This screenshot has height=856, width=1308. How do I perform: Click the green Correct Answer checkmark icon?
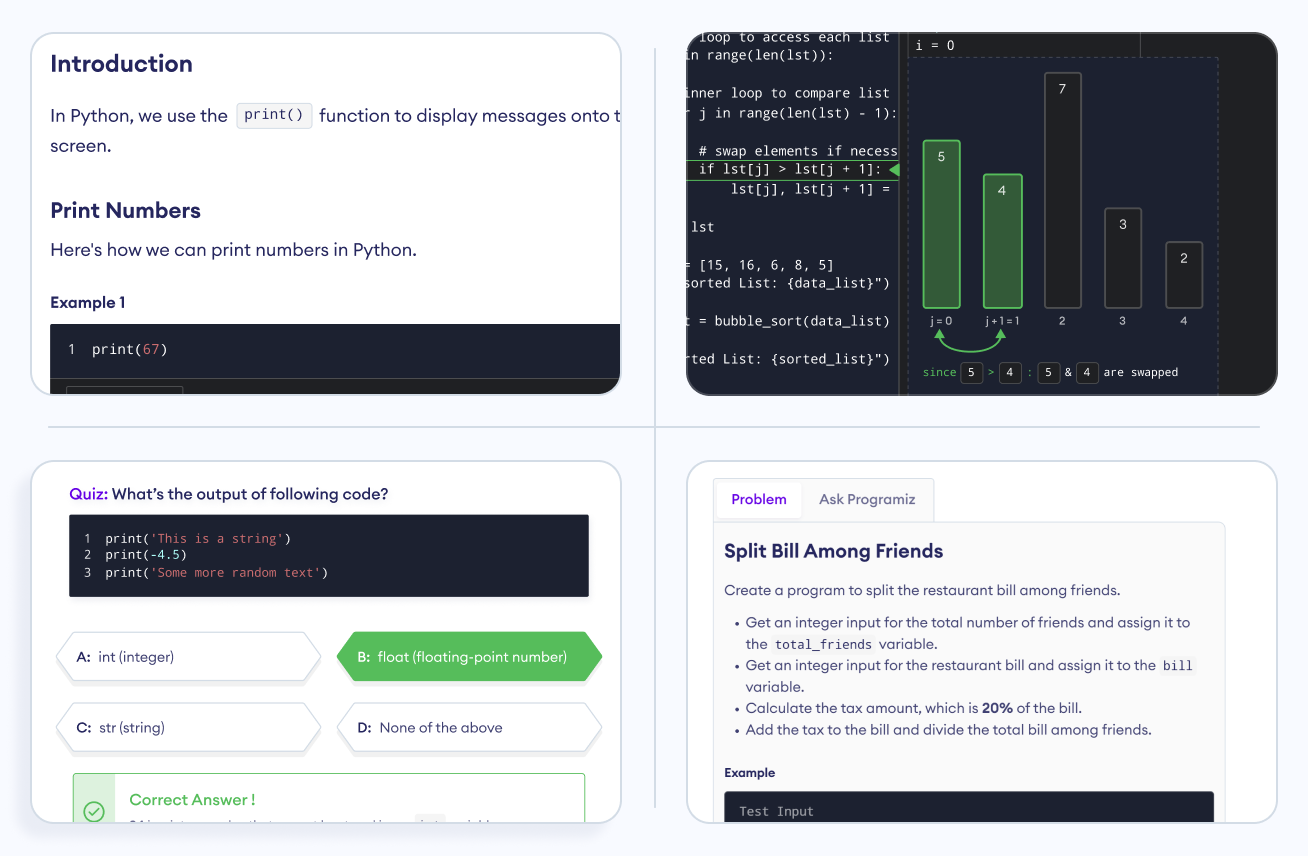point(94,811)
